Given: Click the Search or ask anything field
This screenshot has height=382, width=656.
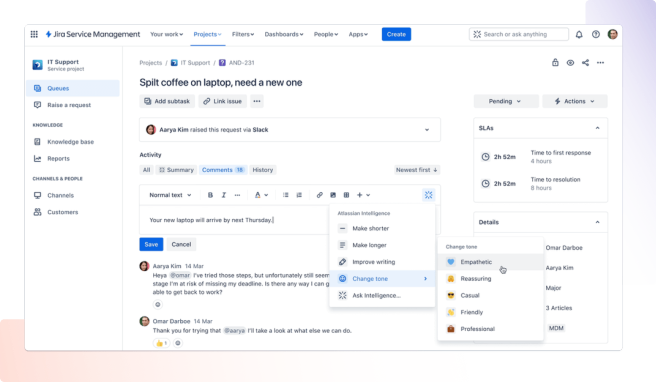Looking at the screenshot, I should point(519,34).
